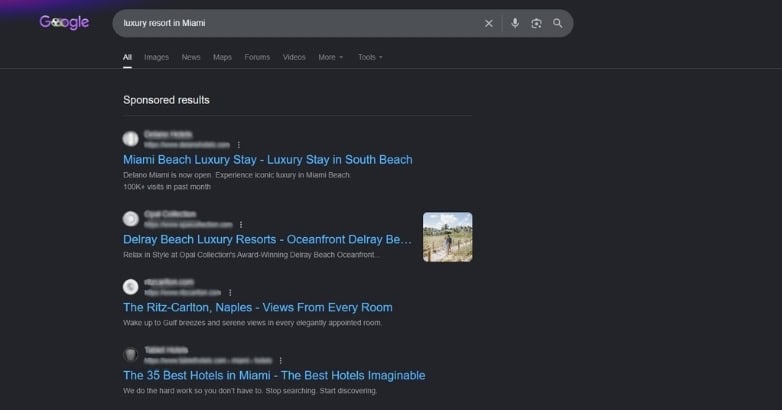Screen dimensions: 782x410
Task: Click the magnifying glass search icon
Action: point(558,23)
